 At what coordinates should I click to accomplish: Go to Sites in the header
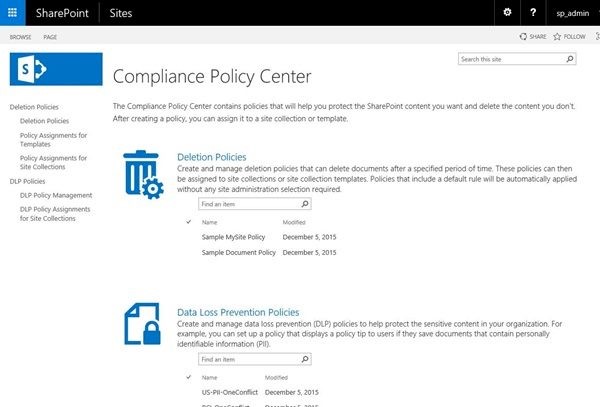tap(121, 13)
